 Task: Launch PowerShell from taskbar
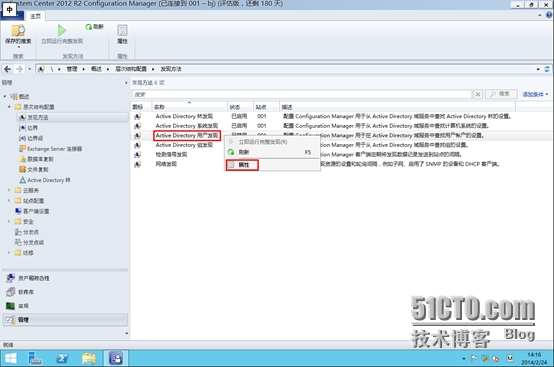[x=62, y=359]
